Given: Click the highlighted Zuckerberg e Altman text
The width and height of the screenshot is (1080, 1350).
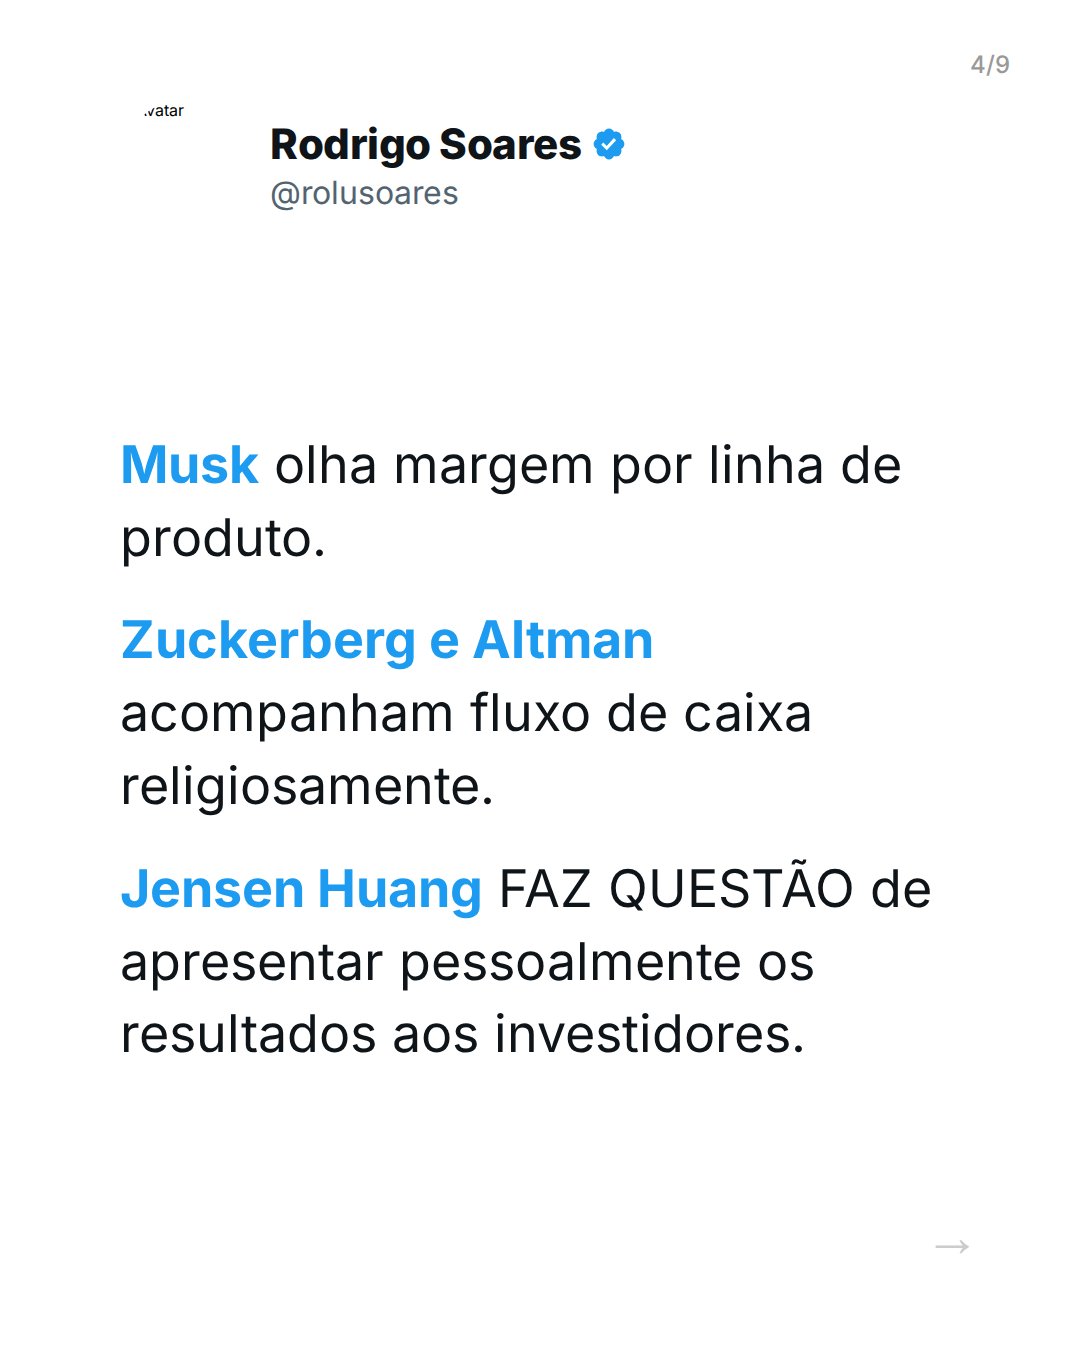Looking at the screenshot, I should (x=386, y=641).
